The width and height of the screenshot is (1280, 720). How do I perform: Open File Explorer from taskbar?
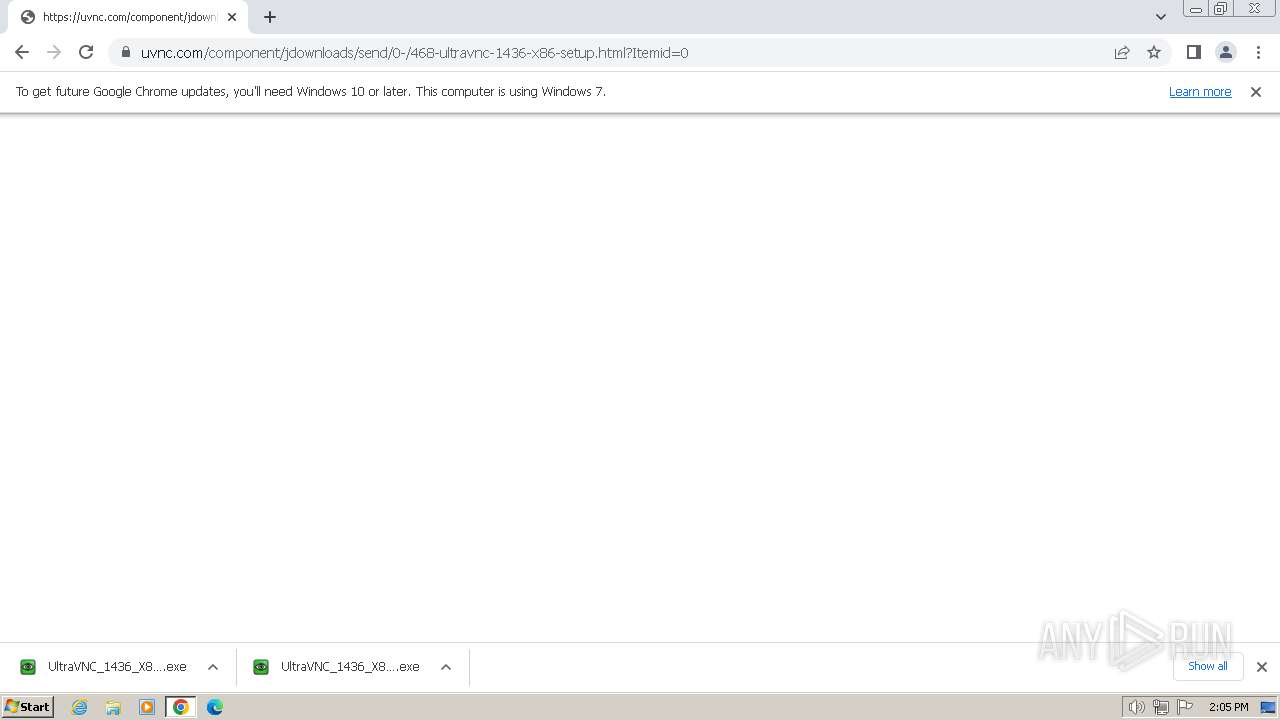point(113,707)
